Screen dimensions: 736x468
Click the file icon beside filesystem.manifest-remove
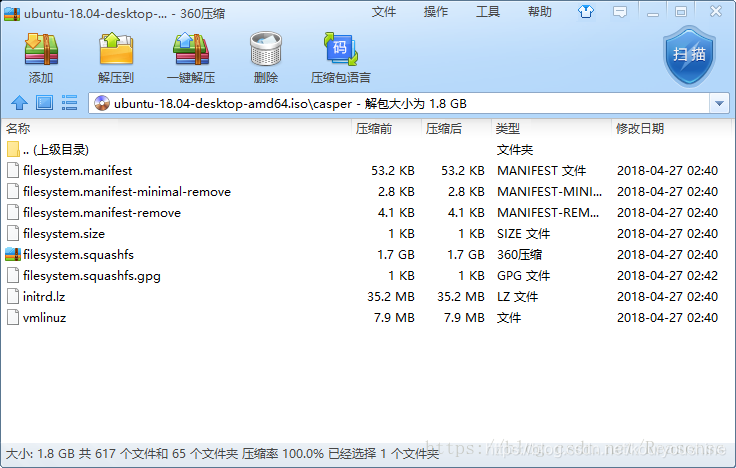point(13,212)
